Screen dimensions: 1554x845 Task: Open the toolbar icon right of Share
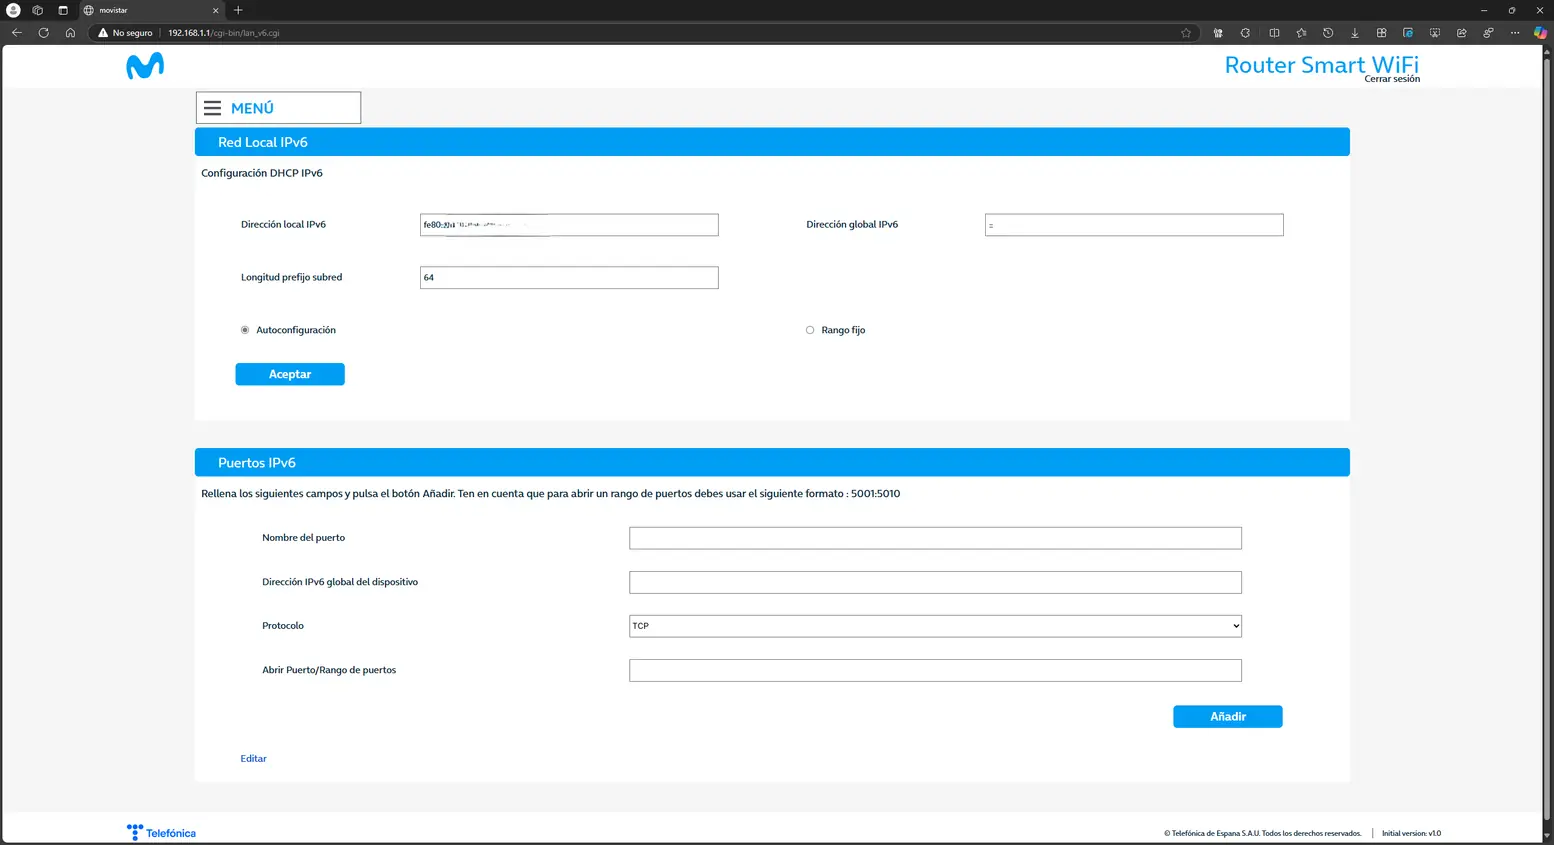pyautogui.click(x=1489, y=33)
